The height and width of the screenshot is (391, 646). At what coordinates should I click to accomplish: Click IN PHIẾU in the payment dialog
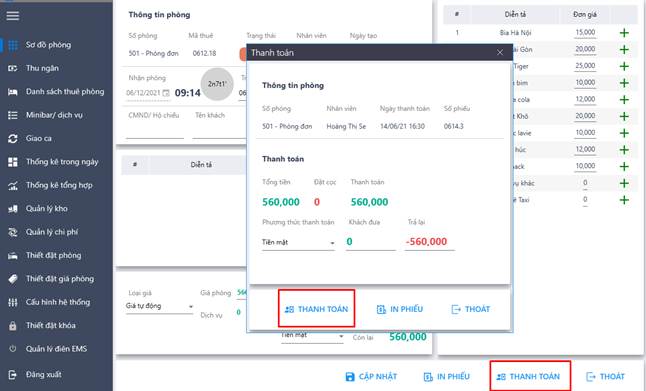tap(400, 309)
